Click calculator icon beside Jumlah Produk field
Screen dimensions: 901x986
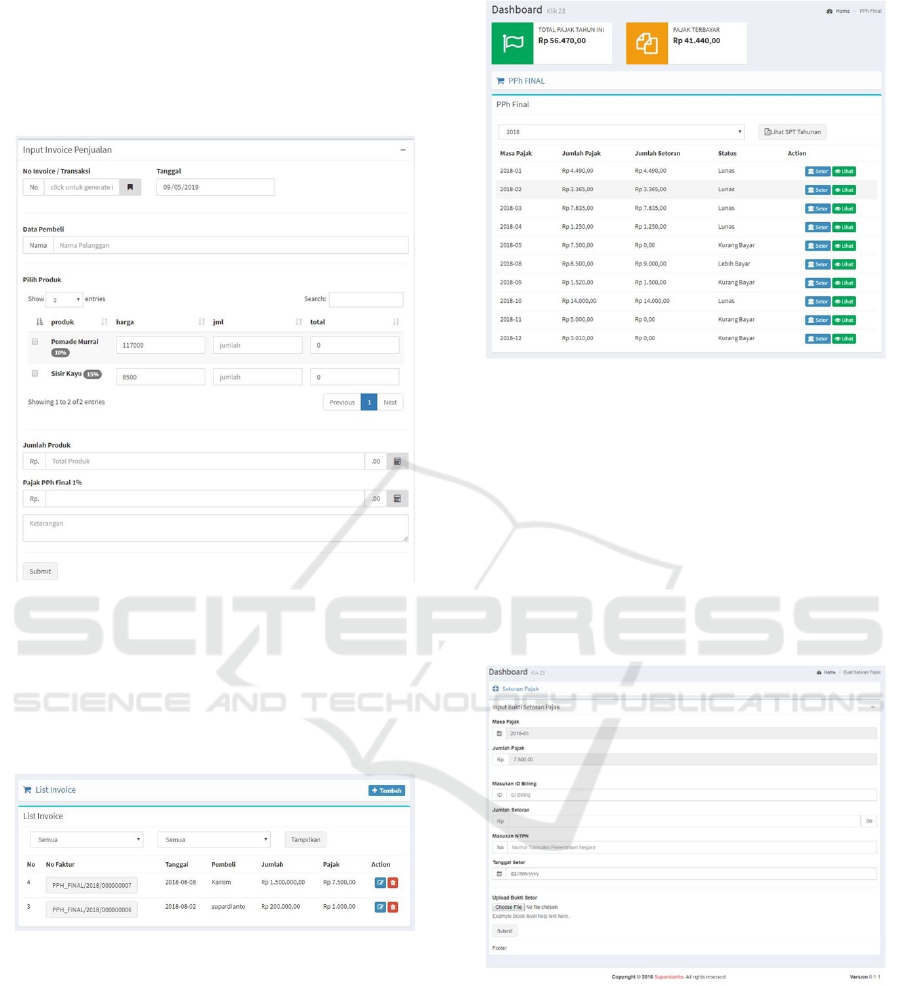coord(397,461)
